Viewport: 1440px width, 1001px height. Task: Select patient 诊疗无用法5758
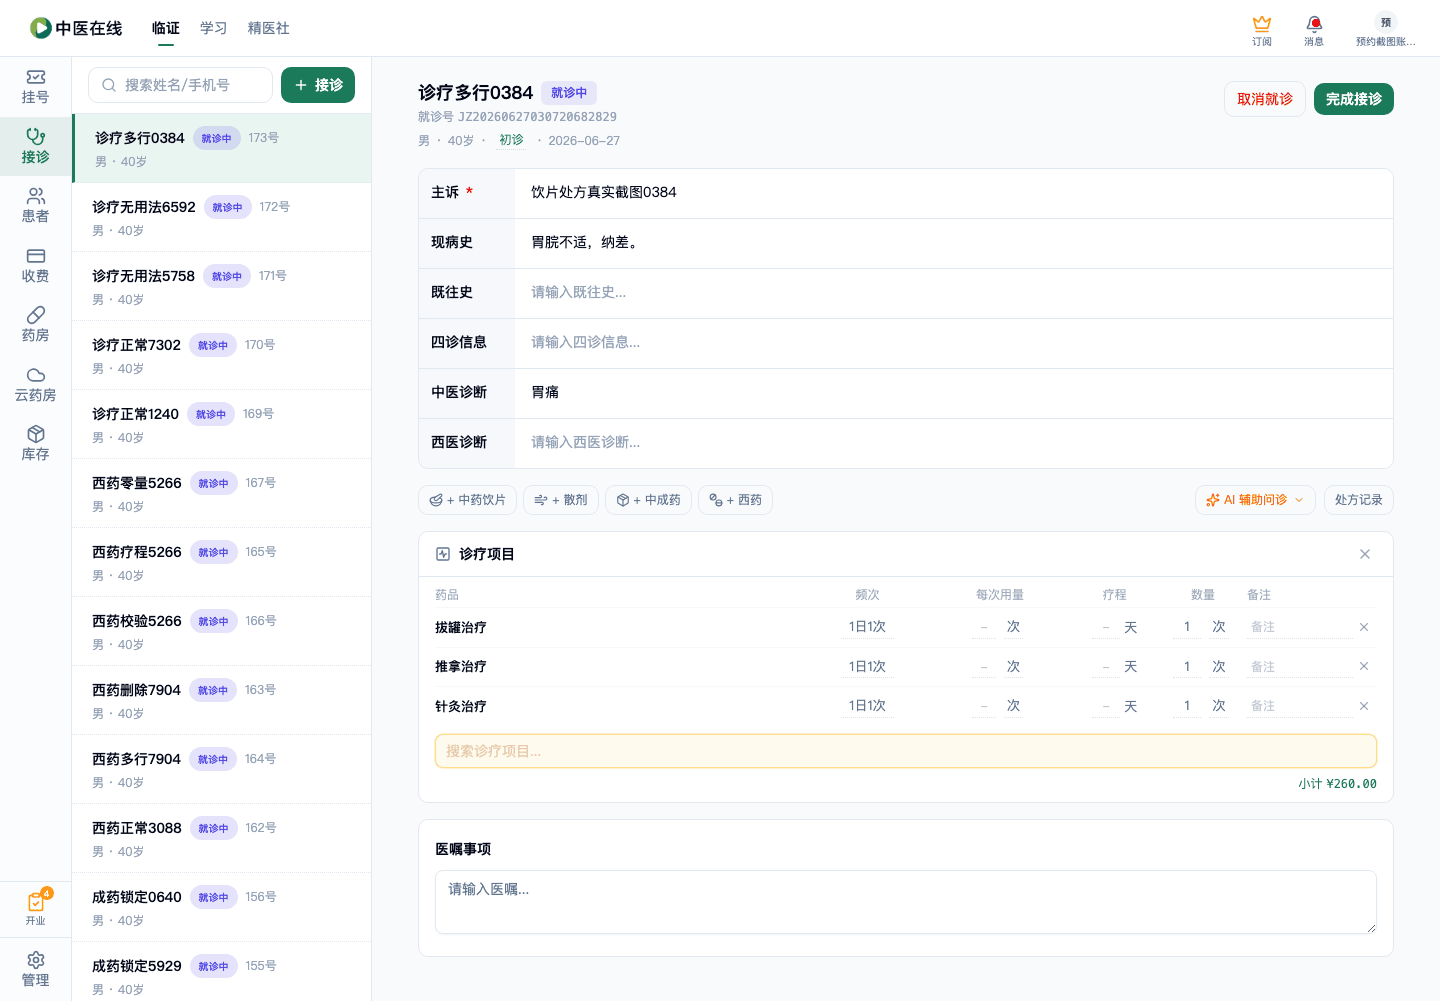pyautogui.click(x=221, y=286)
